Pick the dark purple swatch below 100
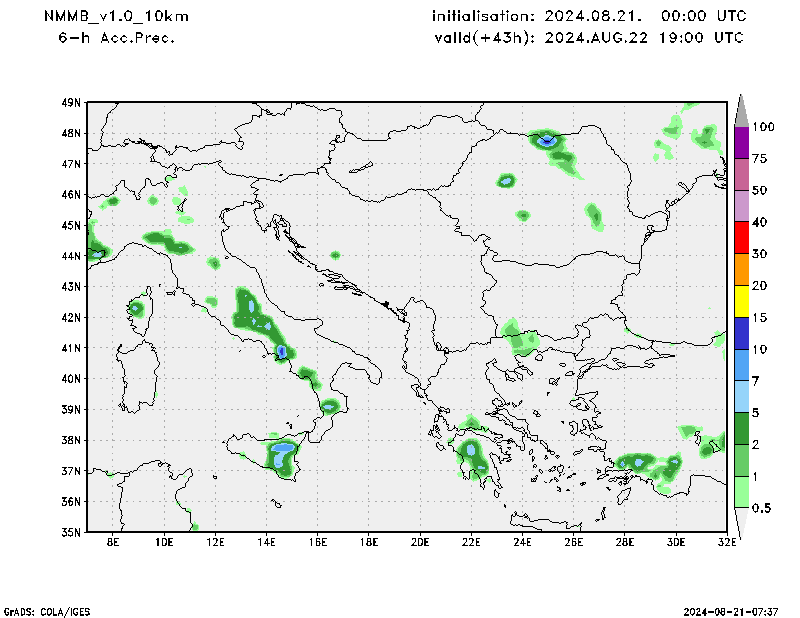The image size is (800, 618). coord(742,143)
